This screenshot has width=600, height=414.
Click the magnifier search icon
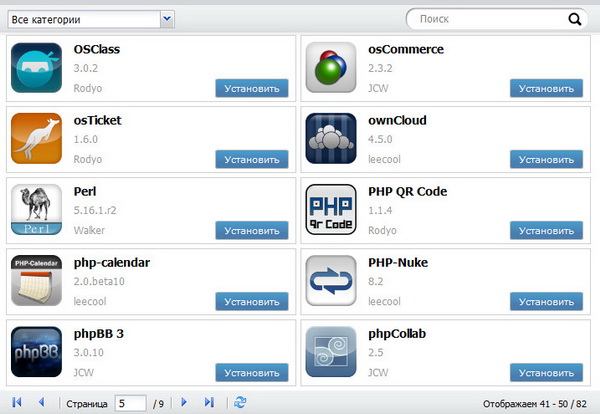pos(574,18)
